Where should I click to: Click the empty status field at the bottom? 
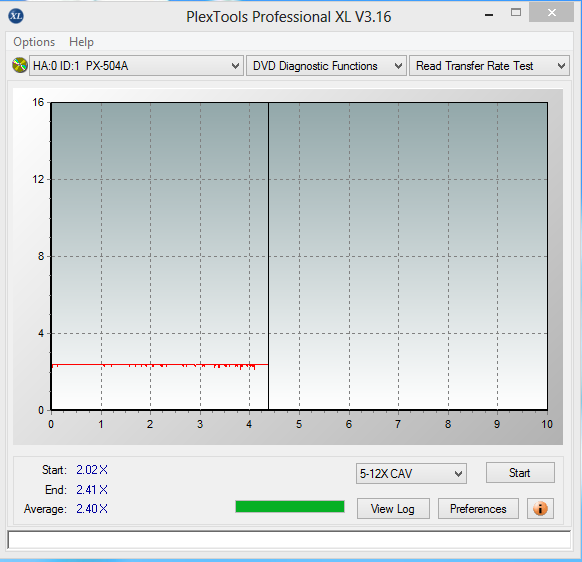click(289, 540)
